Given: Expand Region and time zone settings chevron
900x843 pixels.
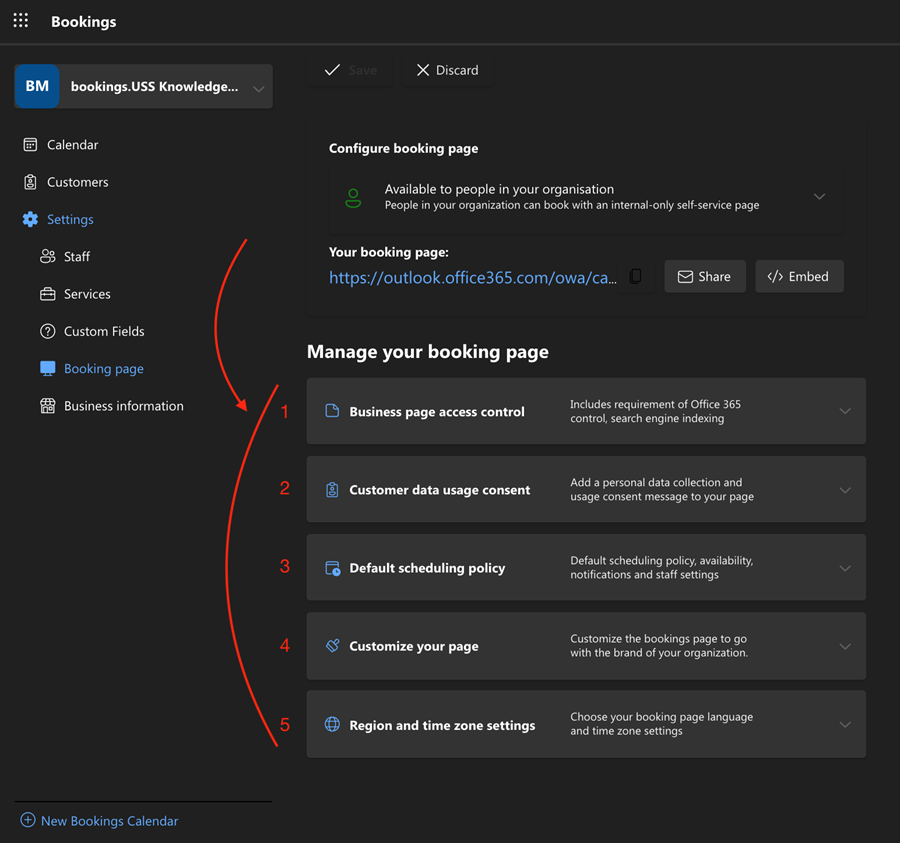Looking at the screenshot, I should coord(845,724).
